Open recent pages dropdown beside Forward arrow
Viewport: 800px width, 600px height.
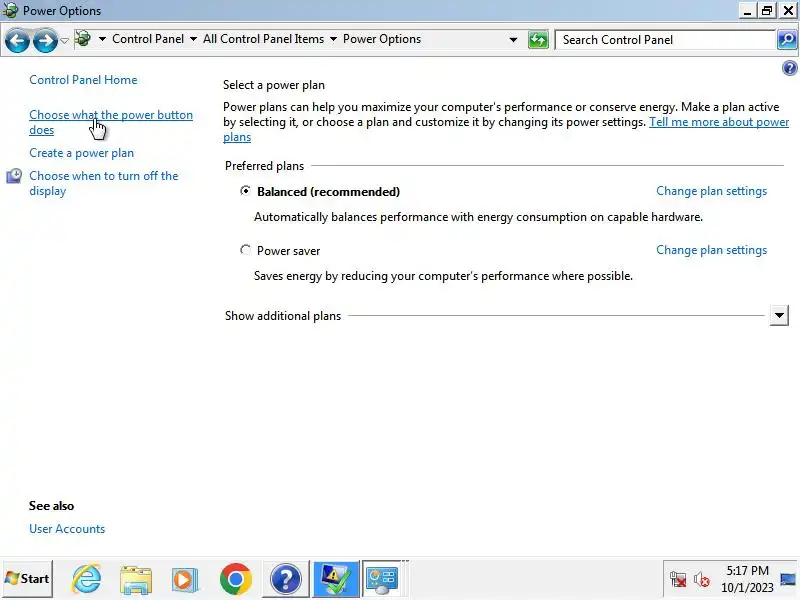pos(64,40)
